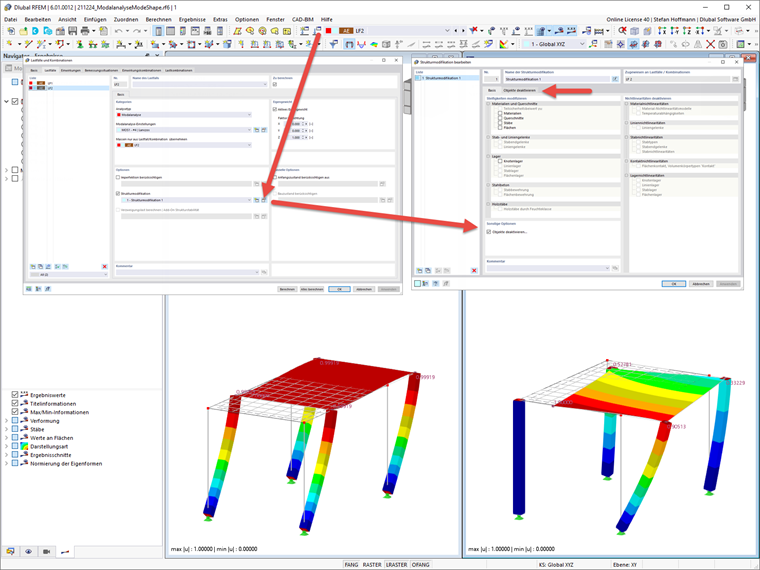Click the redo arrow in the toolbar
This screenshot has height=570, width=760.
click(x=137, y=31)
